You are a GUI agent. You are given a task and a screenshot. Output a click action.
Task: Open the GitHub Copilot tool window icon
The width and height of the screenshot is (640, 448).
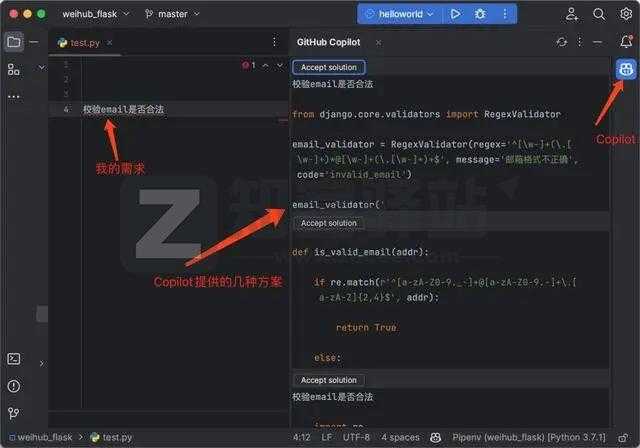625,69
